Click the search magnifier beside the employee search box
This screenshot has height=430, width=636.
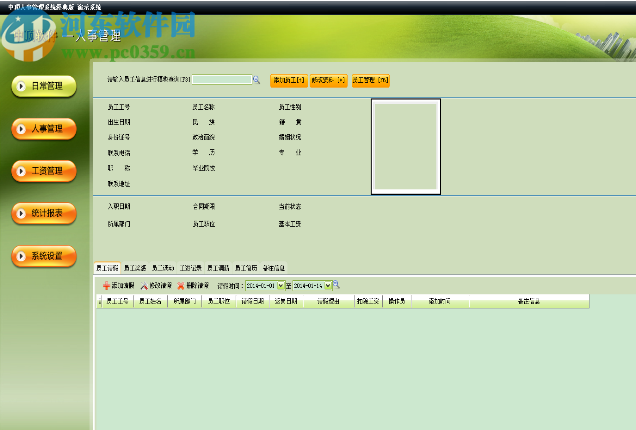256,80
